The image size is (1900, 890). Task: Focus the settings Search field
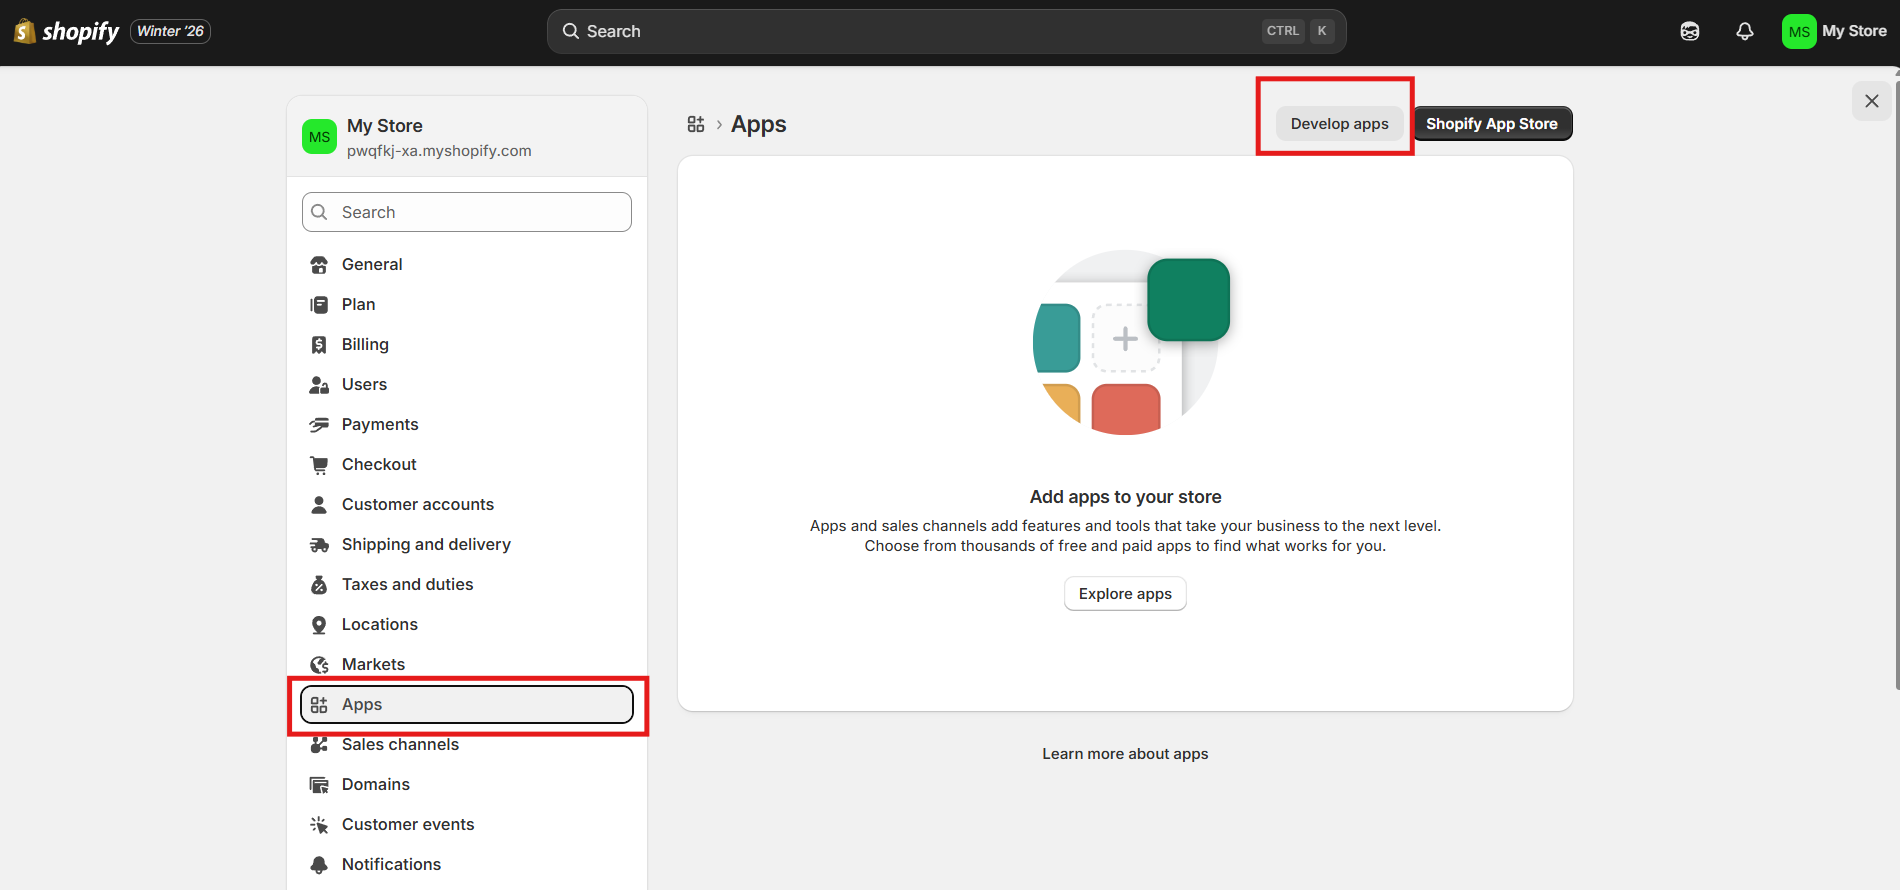[x=467, y=212]
